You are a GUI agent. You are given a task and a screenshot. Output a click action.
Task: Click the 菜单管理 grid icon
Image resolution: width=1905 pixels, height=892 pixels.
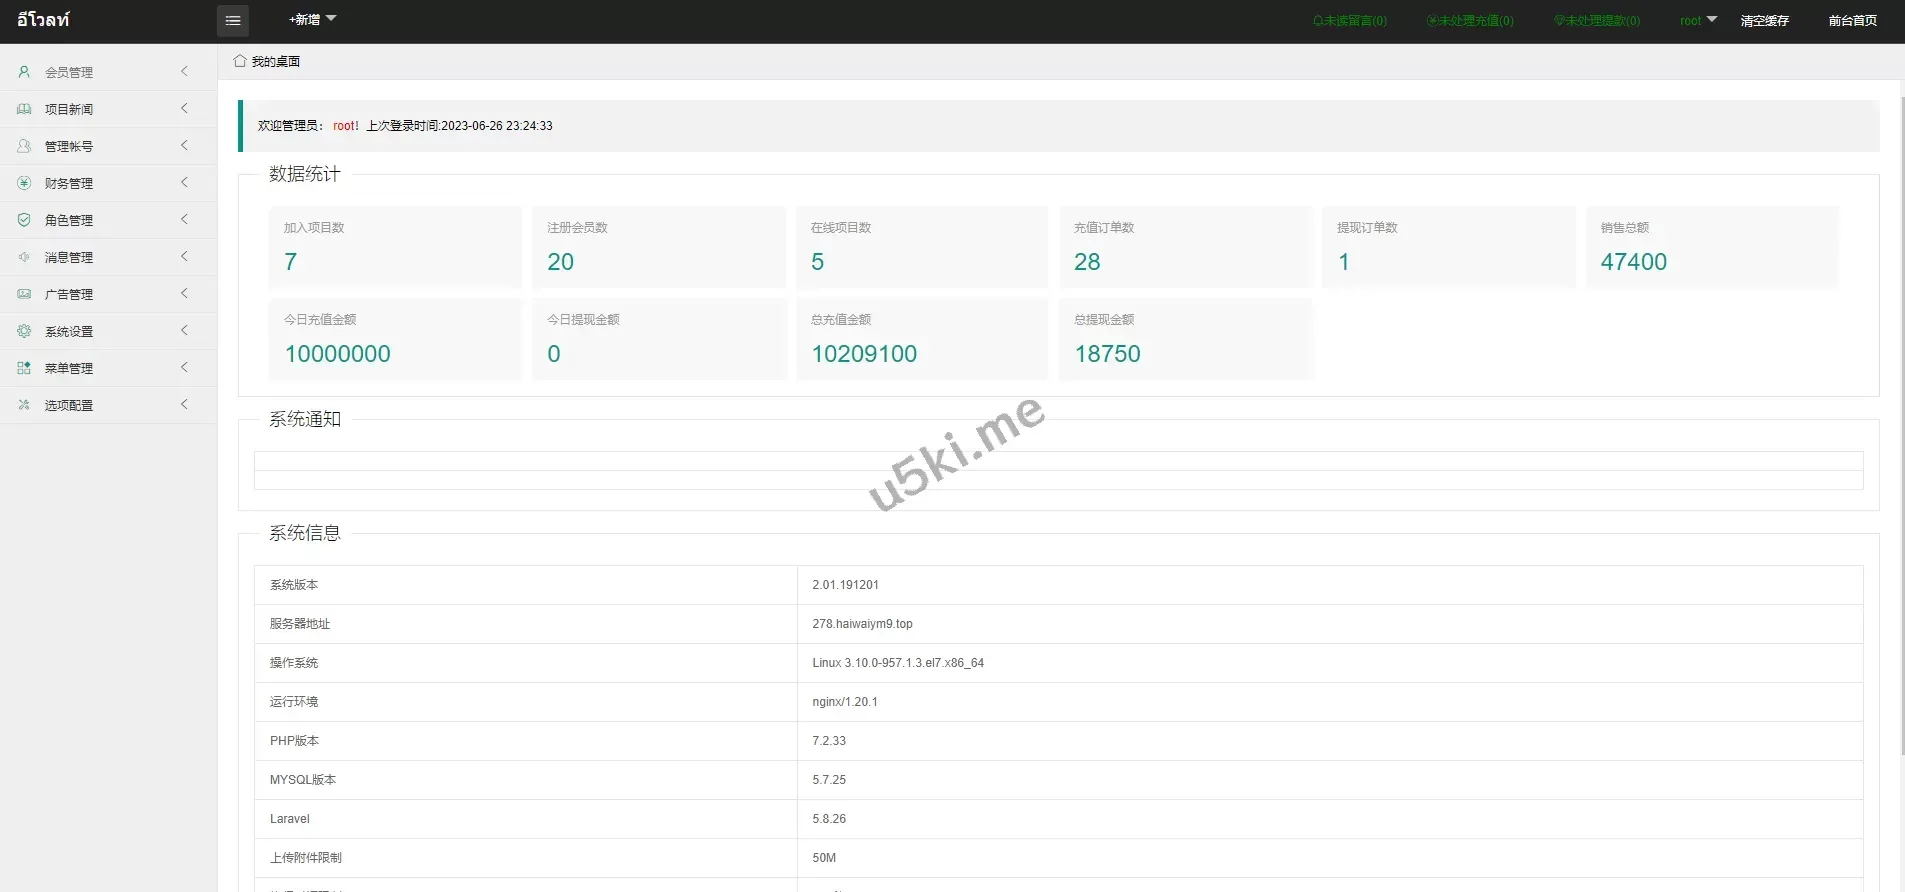24,368
